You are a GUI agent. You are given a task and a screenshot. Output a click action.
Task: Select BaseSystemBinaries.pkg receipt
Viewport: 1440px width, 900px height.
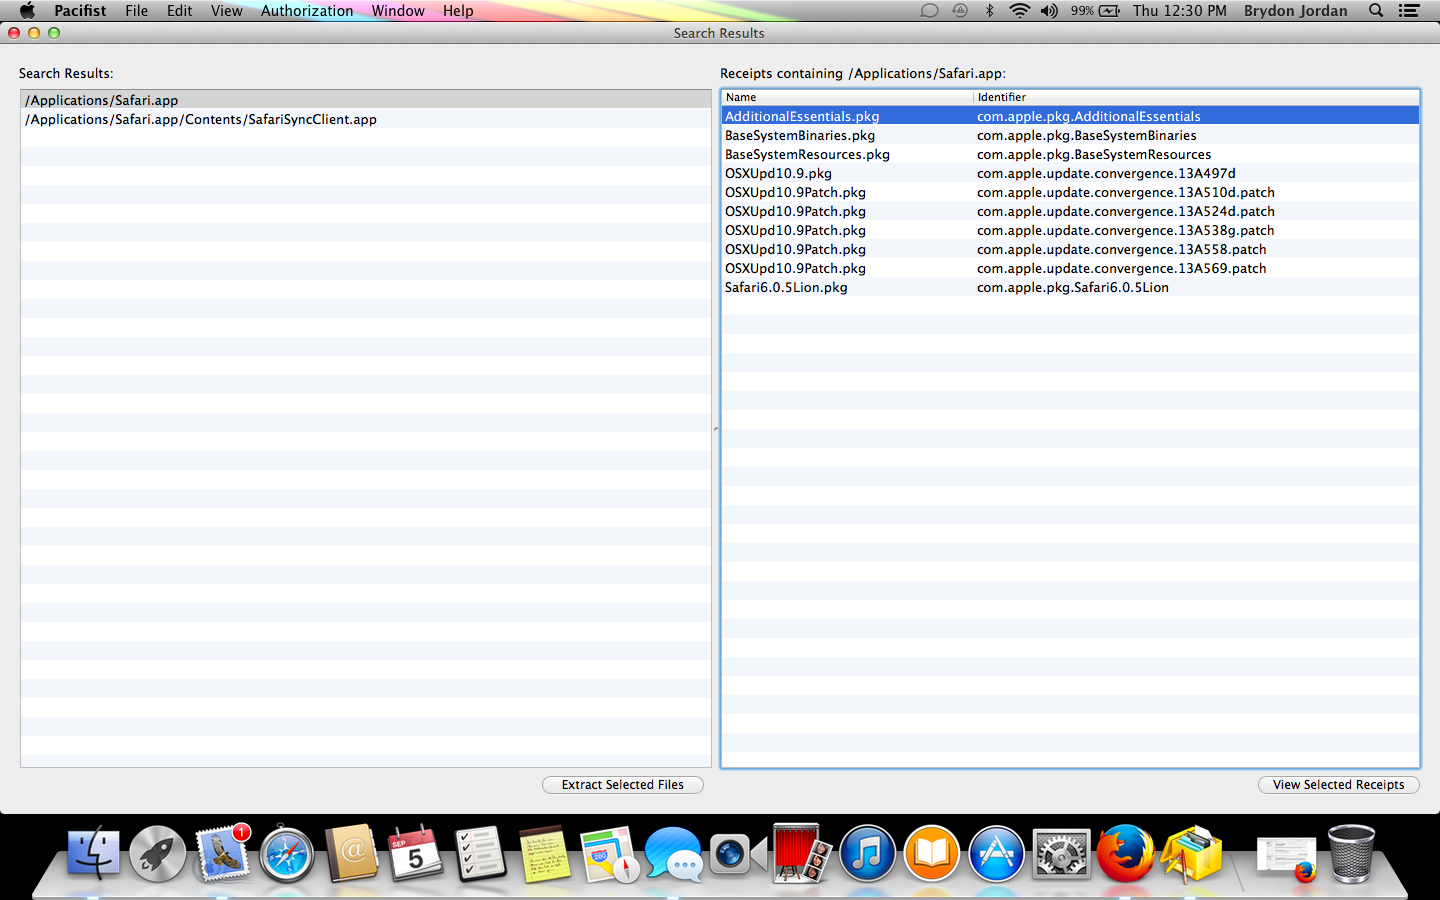[x=1070, y=135]
